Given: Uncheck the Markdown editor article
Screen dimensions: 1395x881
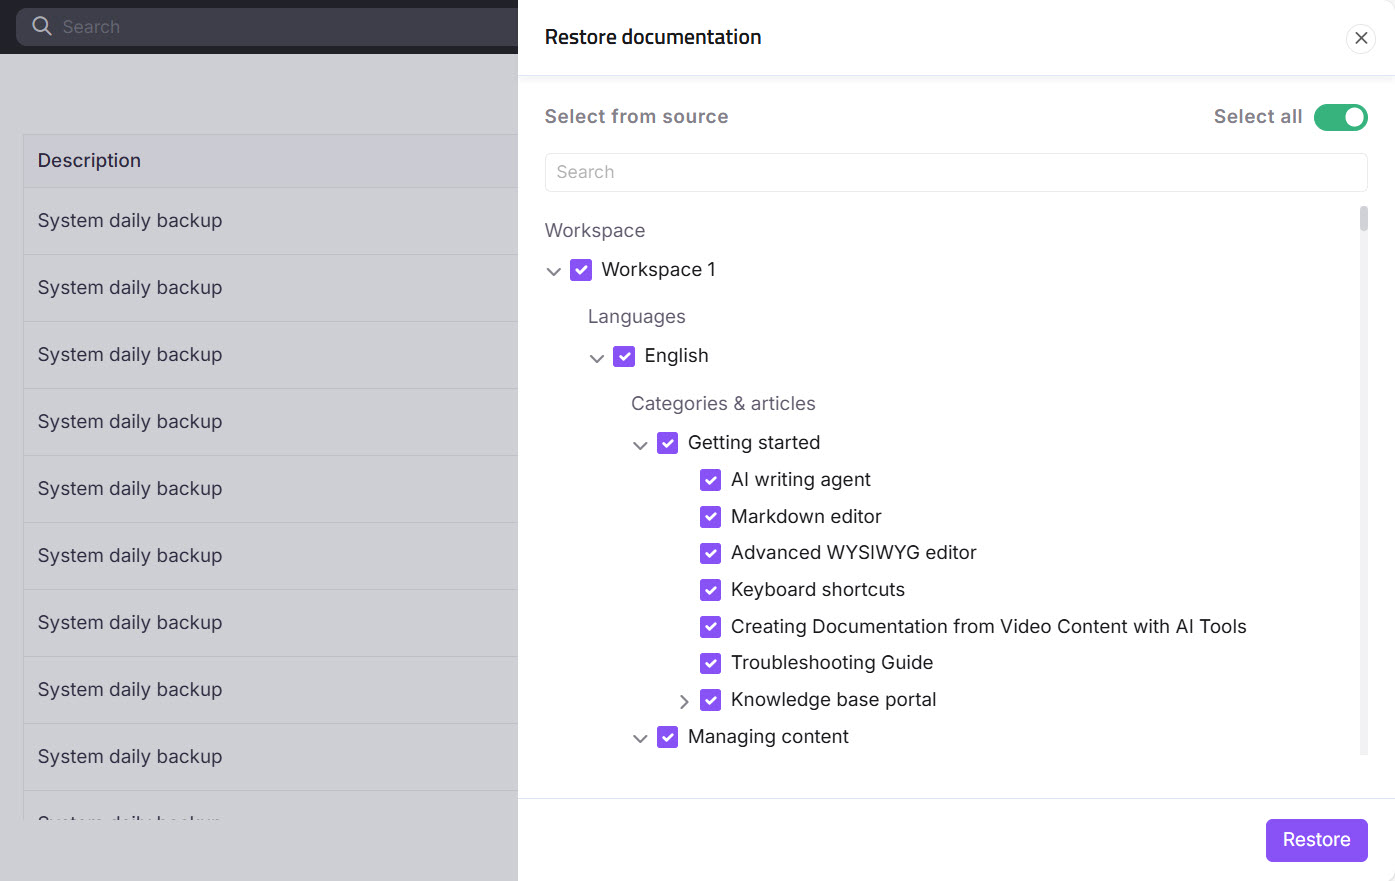Looking at the screenshot, I should tap(710, 517).
